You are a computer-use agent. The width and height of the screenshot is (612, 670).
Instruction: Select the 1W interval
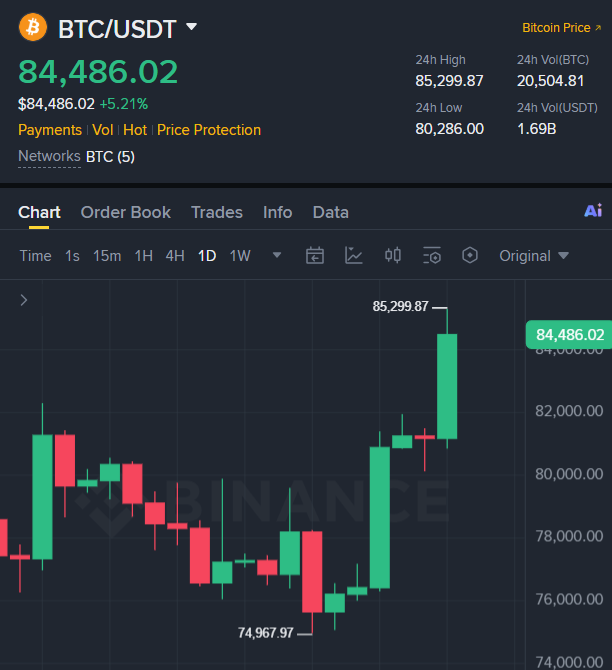240,256
